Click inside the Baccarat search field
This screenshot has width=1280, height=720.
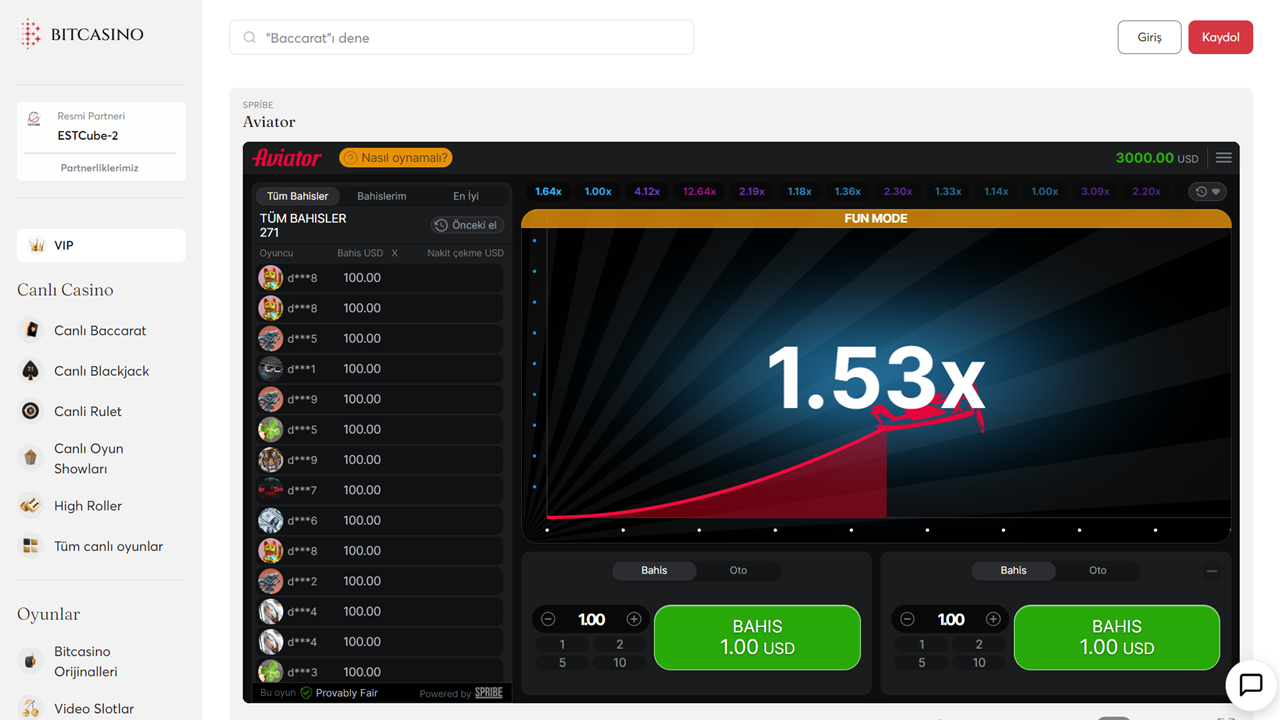[461, 38]
